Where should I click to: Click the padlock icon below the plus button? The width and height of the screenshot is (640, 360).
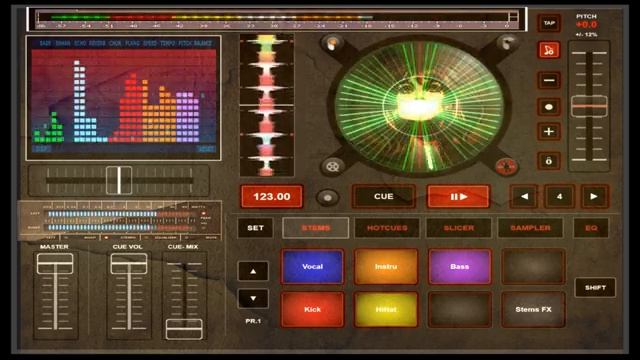(x=549, y=161)
